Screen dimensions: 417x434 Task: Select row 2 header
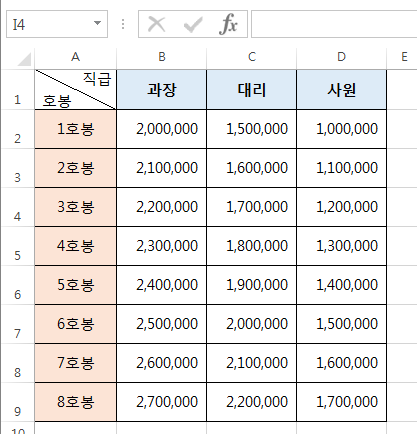coord(18,129)
